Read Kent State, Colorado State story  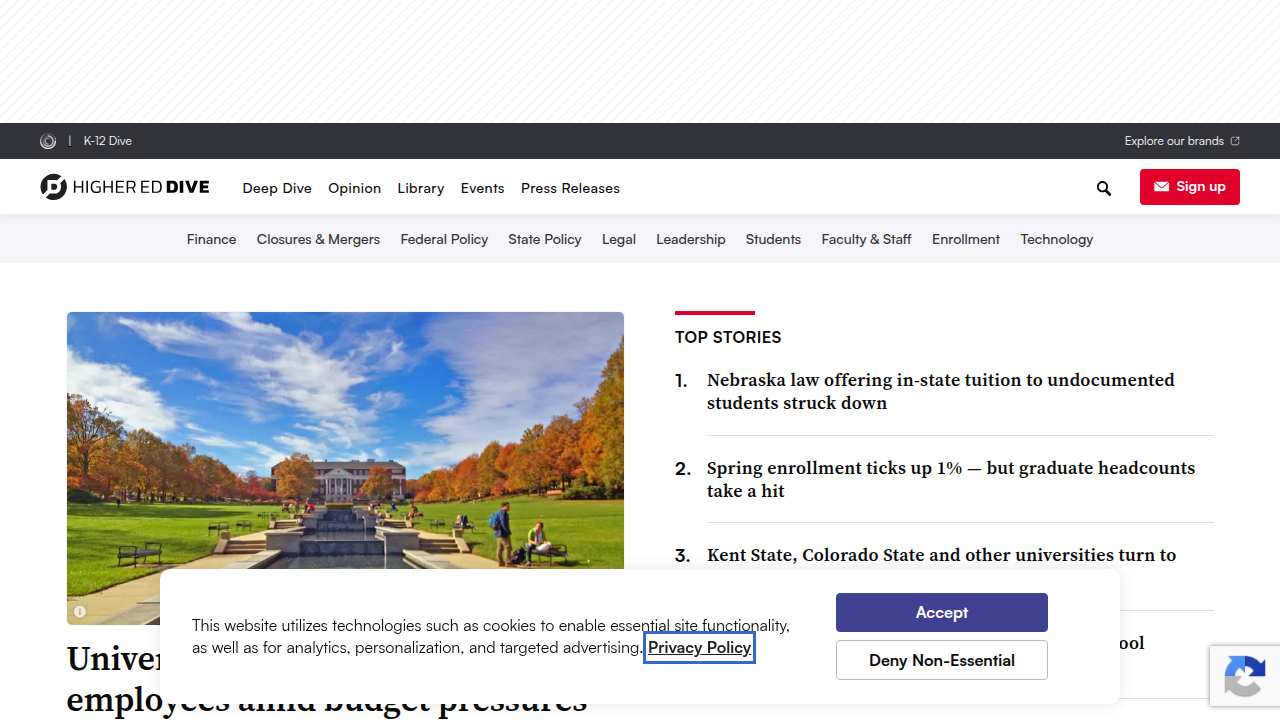click(x=941, y=555)
